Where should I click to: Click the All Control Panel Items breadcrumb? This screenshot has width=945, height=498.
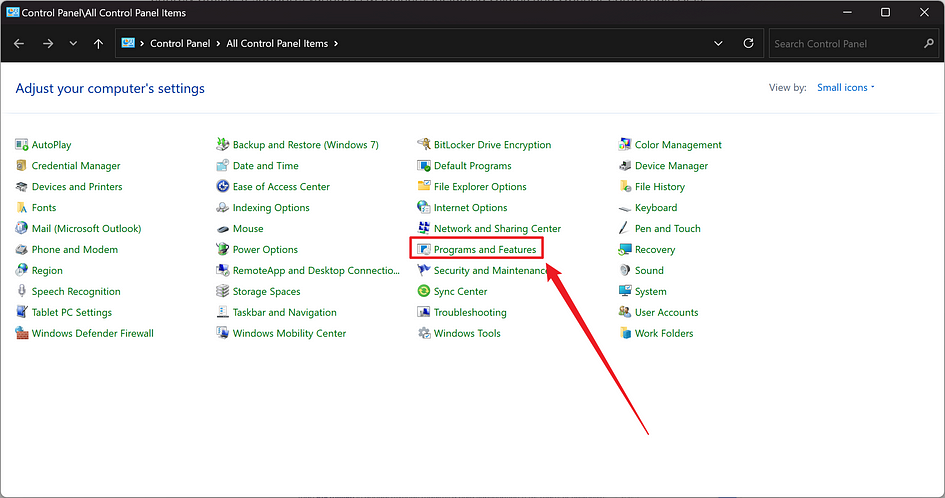point(277,43)
